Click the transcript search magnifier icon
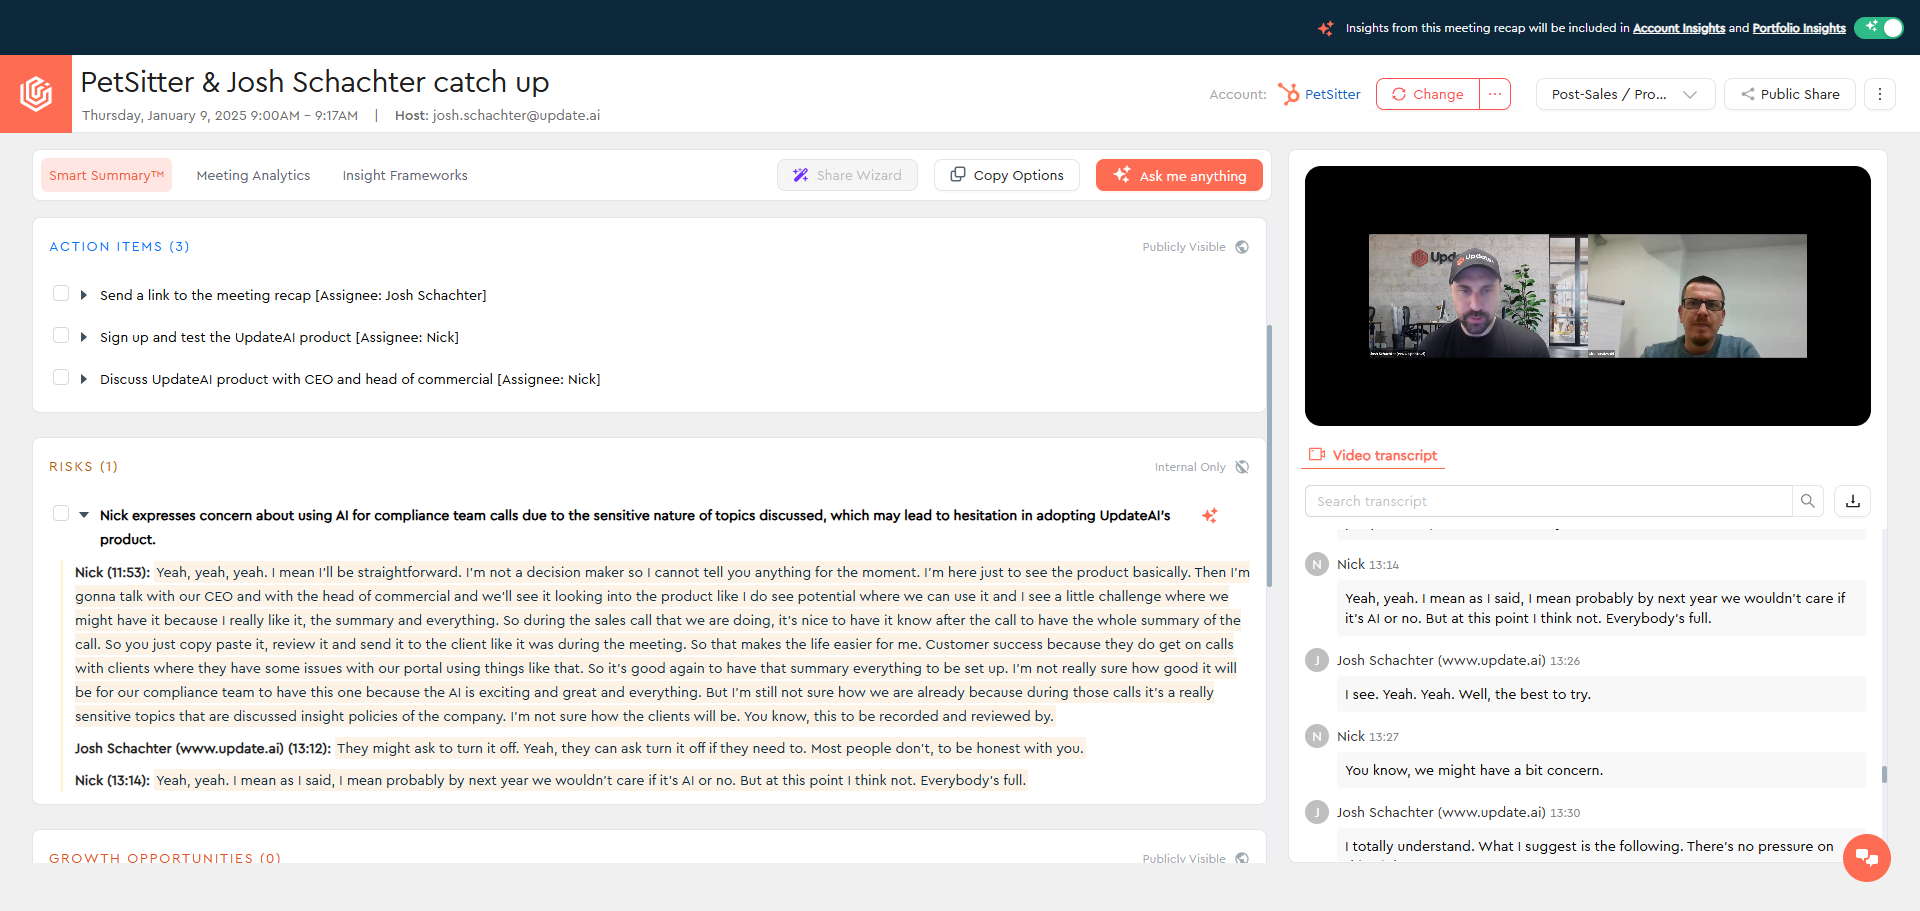This screenshot has width=1920, height=911. [1808, 501]
